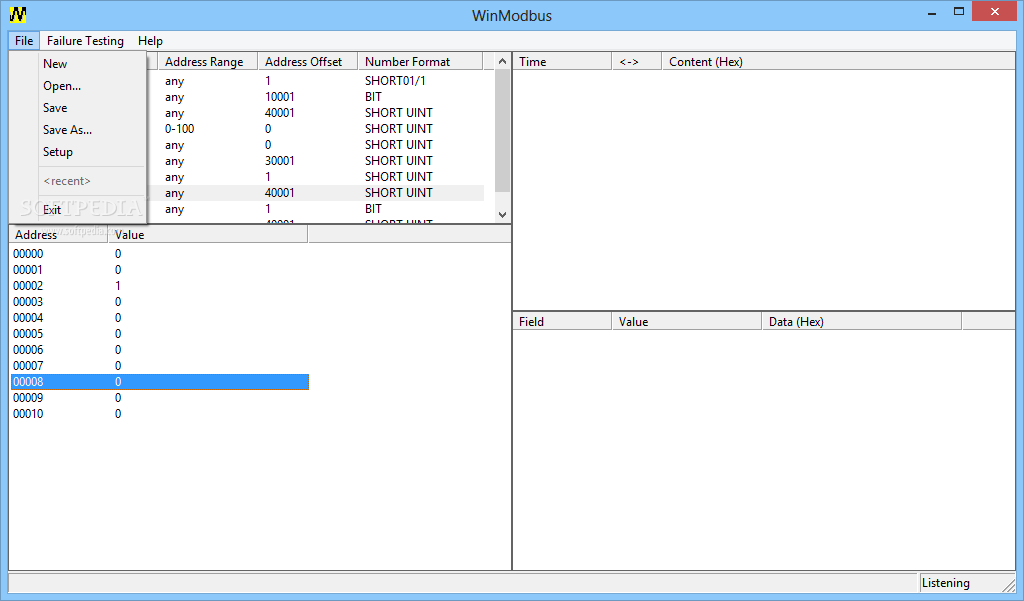The width and height of the screenshot is (1024, 601).
Task: Click value 1 of address 00002
Action: point(118,285)
